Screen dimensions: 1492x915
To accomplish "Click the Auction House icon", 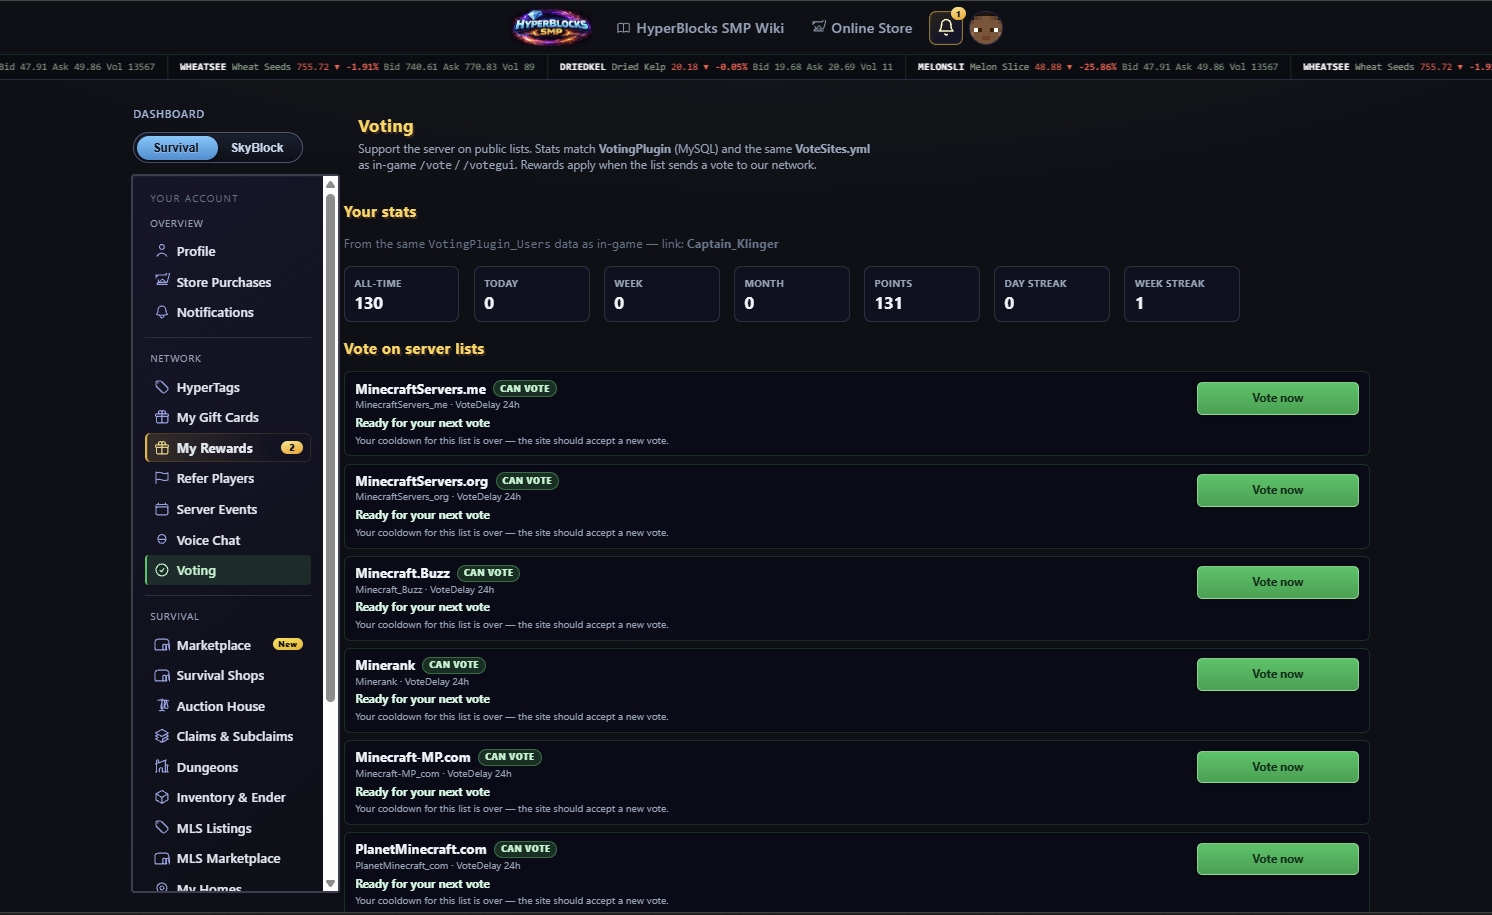I will click(162, 706).
